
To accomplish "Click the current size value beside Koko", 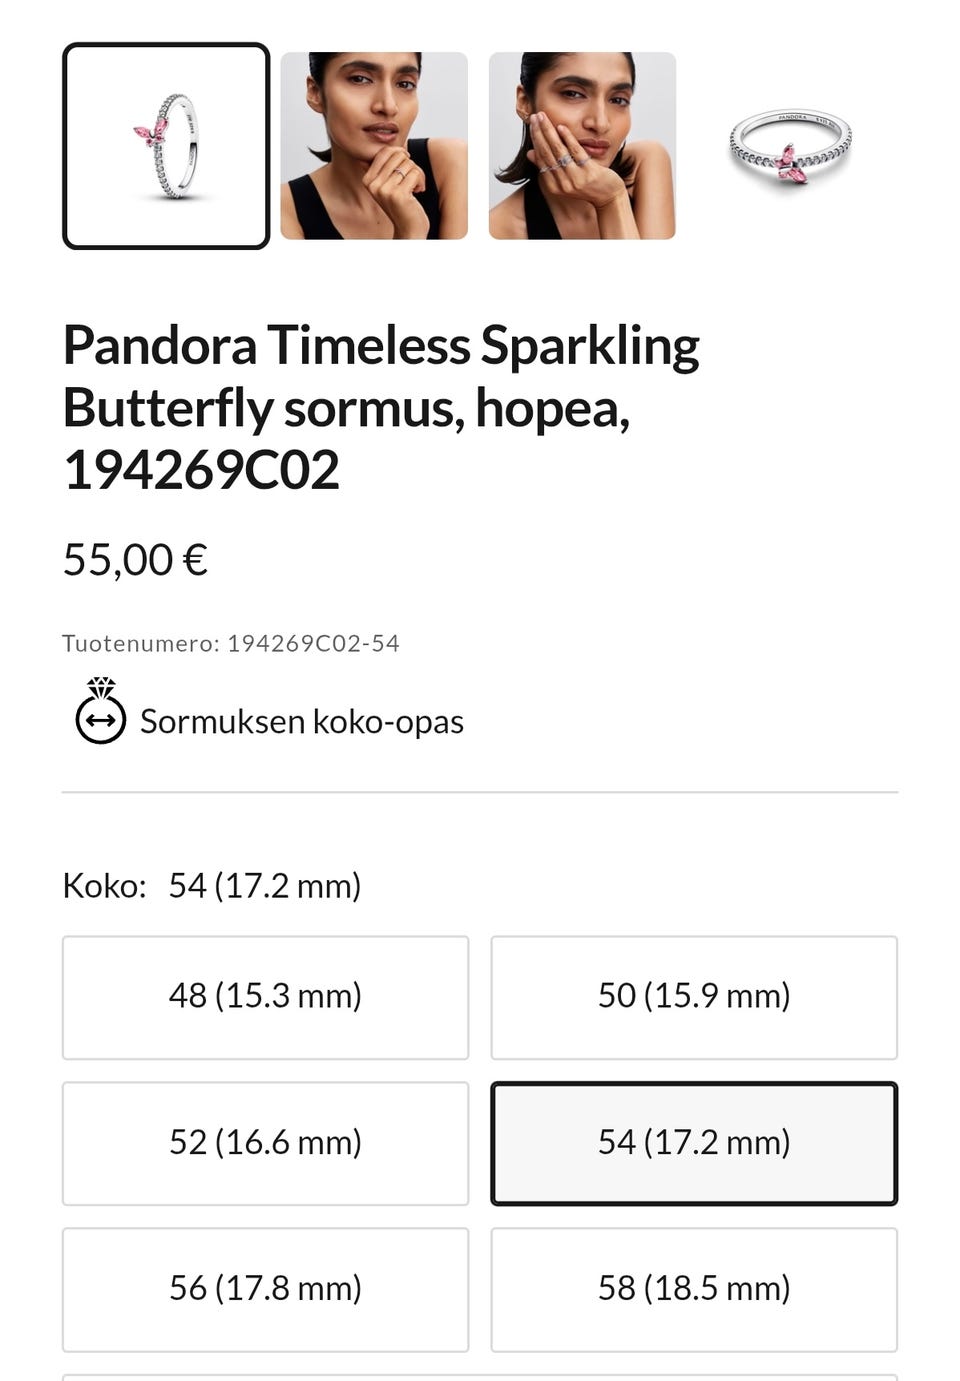I will (264, 886).
